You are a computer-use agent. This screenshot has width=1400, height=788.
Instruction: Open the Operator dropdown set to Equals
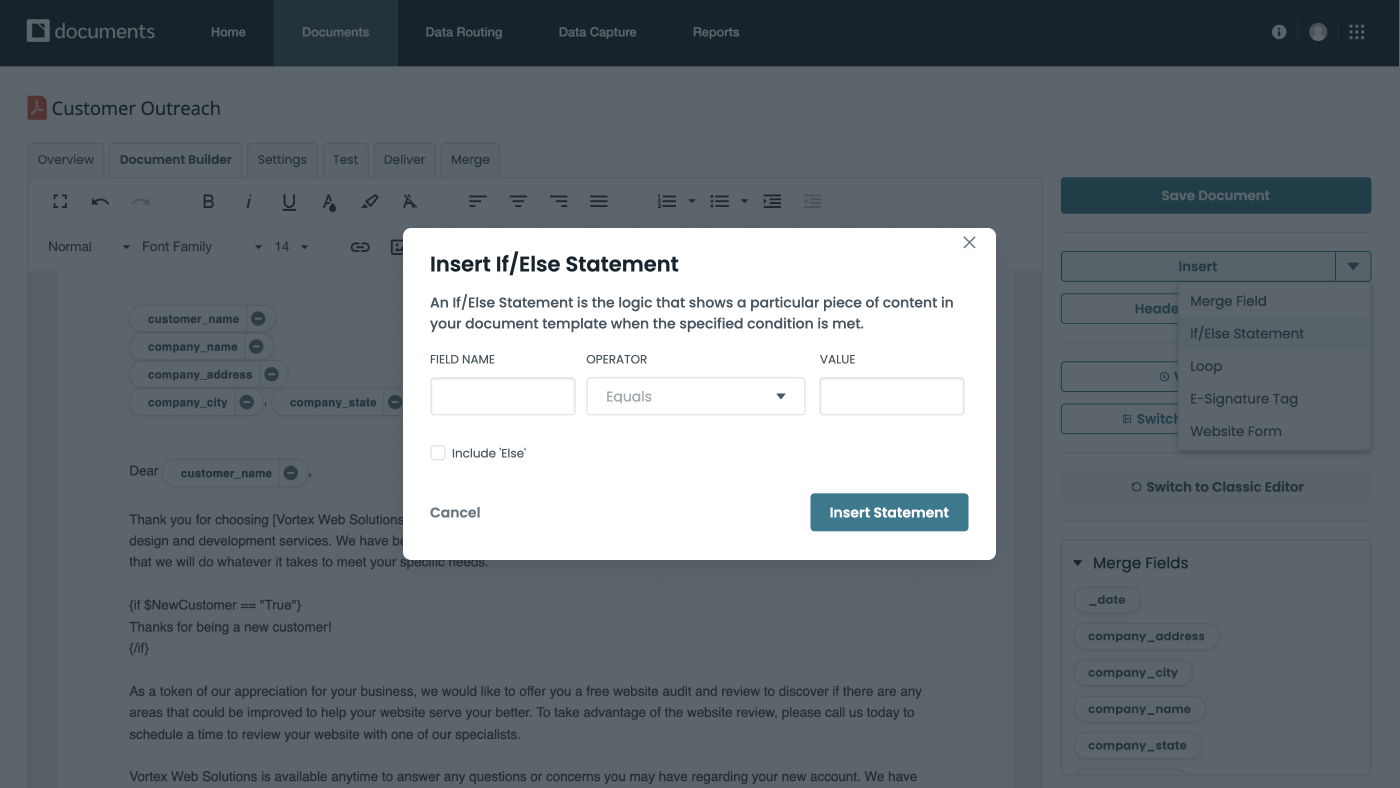[695, 396]
